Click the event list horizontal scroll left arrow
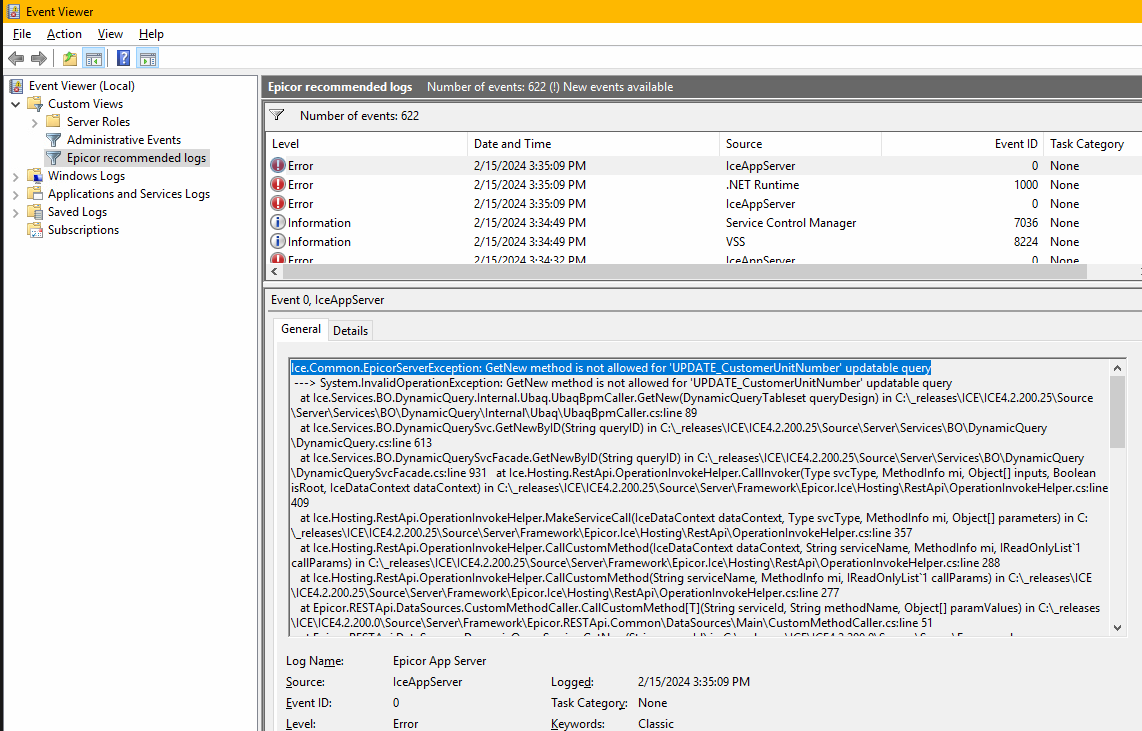 (274, 272)
